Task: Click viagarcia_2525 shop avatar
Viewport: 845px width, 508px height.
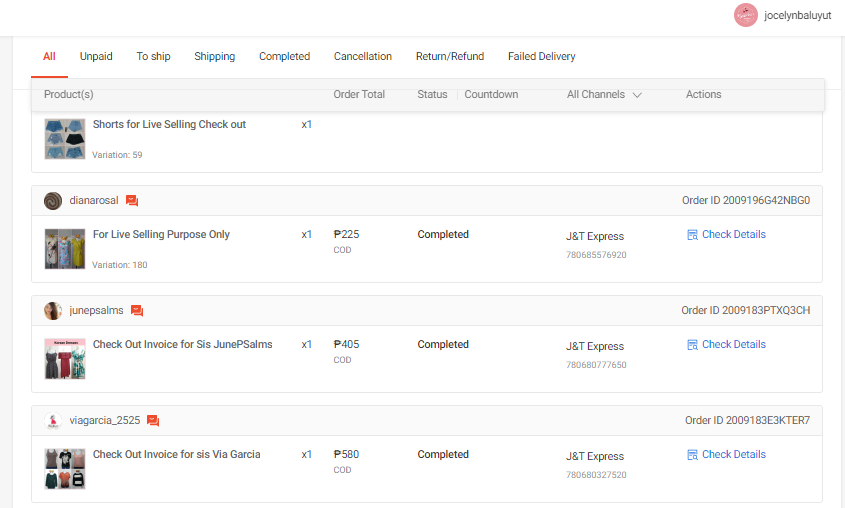Action: (53, 421)
